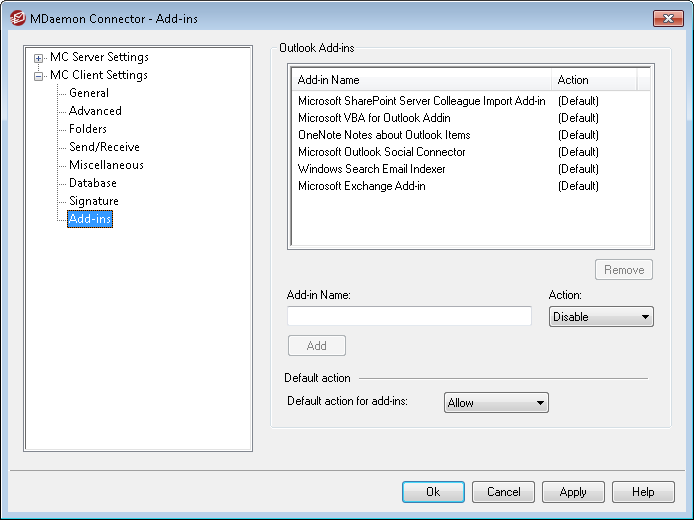Open Help for this dialog

(643, 492)
